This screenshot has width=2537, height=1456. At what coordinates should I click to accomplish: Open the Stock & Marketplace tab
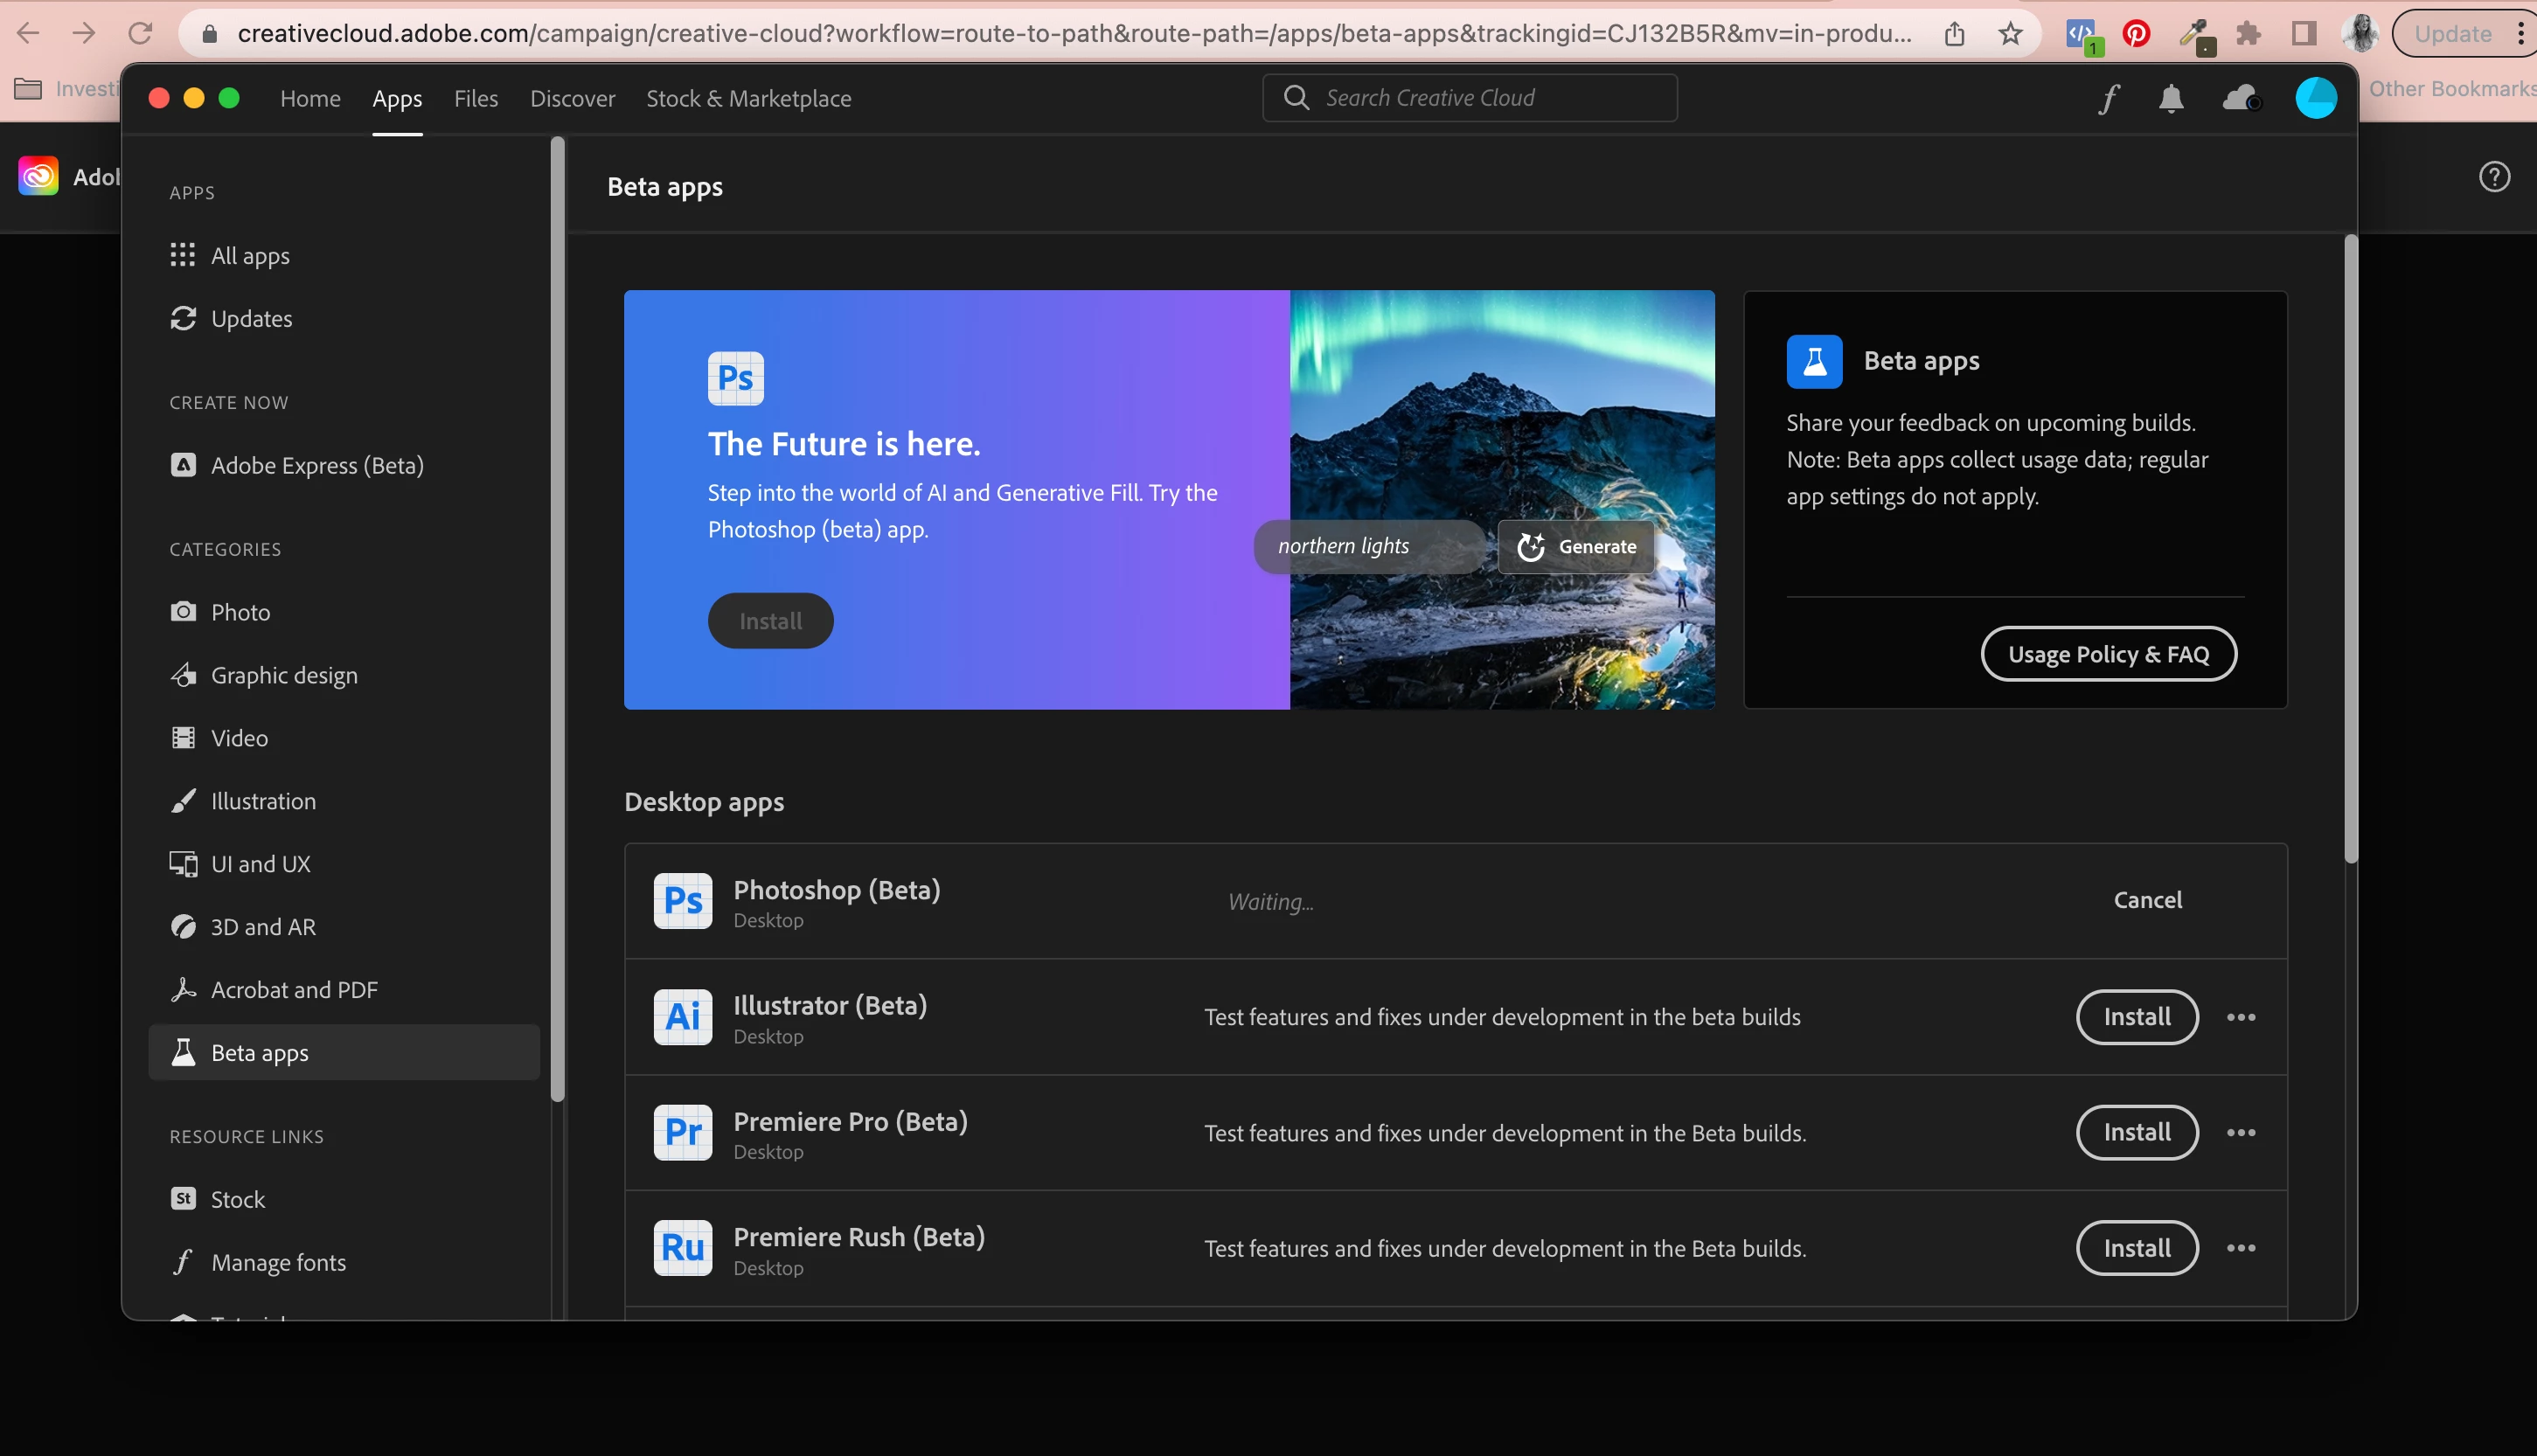(x=748, y=98)
